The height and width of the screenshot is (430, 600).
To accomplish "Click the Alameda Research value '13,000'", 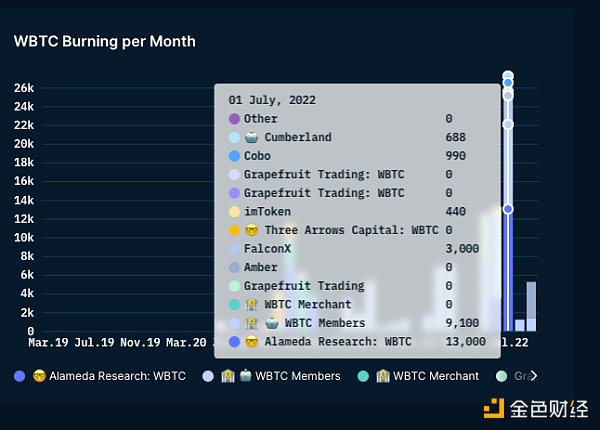I will click(465, 342).
